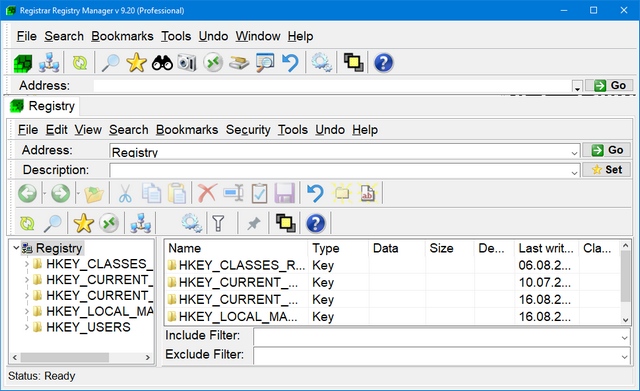Click the copy documents icon
Screen dimensions: 640x391
coord(151,193)
